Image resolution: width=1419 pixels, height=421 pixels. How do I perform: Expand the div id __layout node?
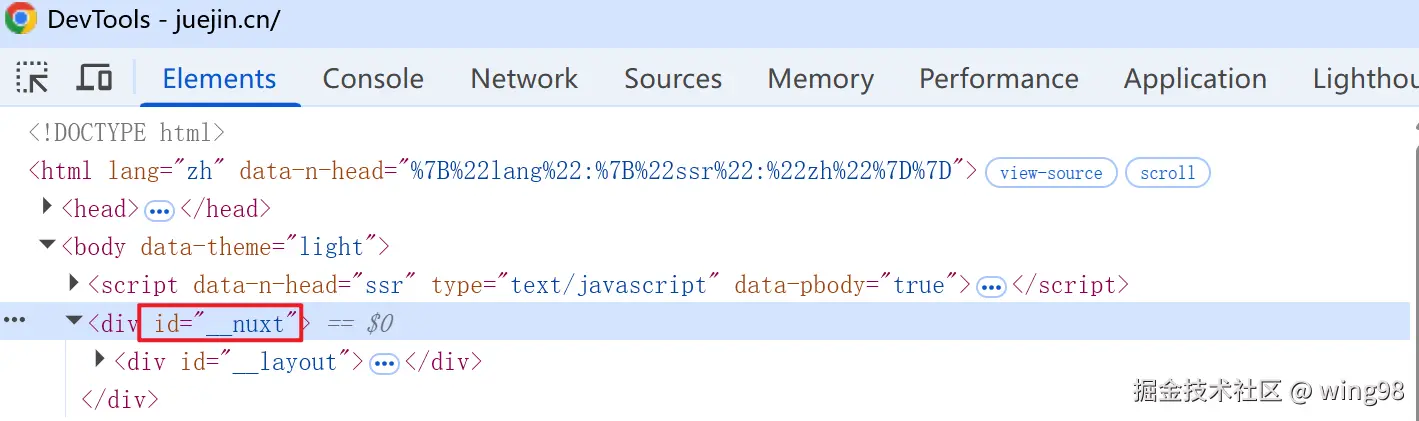(x=100, y=359)
